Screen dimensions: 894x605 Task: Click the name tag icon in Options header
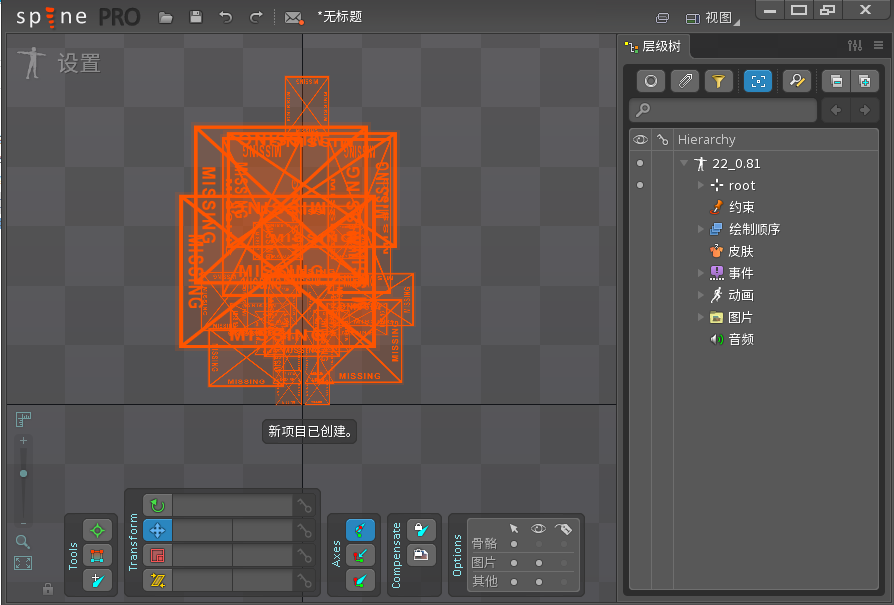coord(563,529)
